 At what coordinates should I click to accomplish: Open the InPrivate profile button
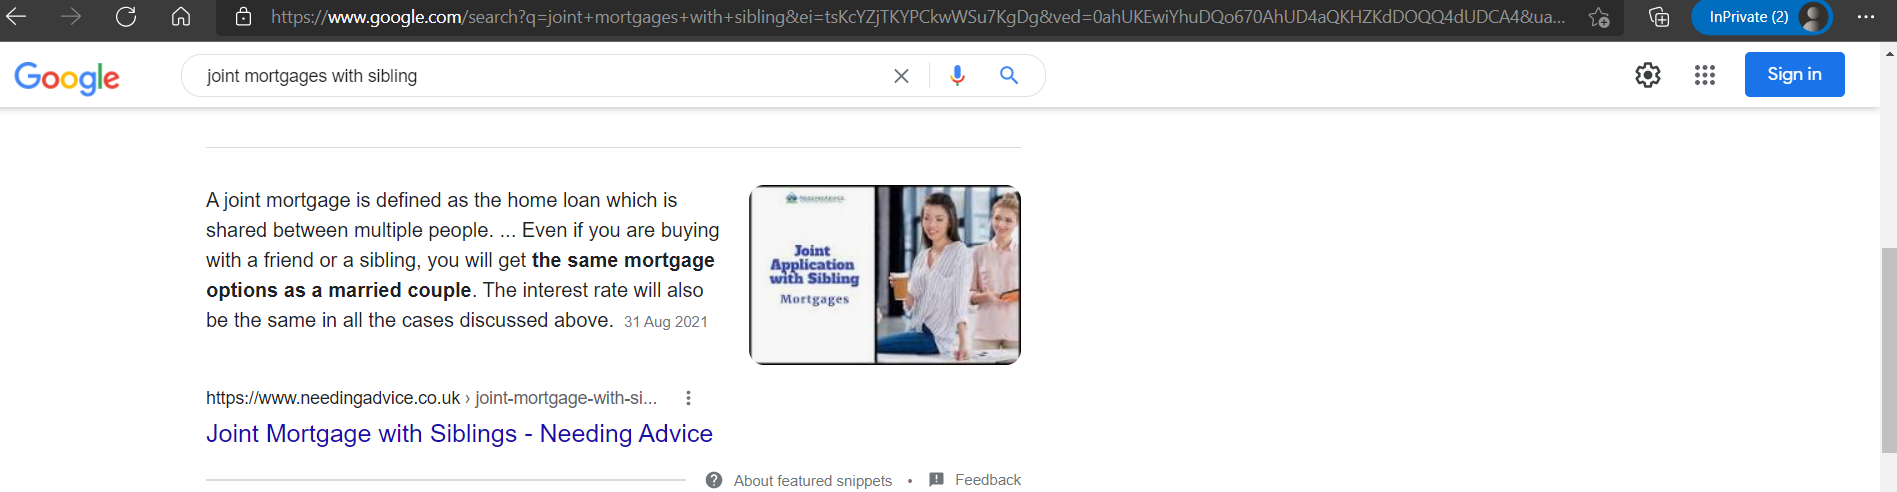pos(1761,17)
